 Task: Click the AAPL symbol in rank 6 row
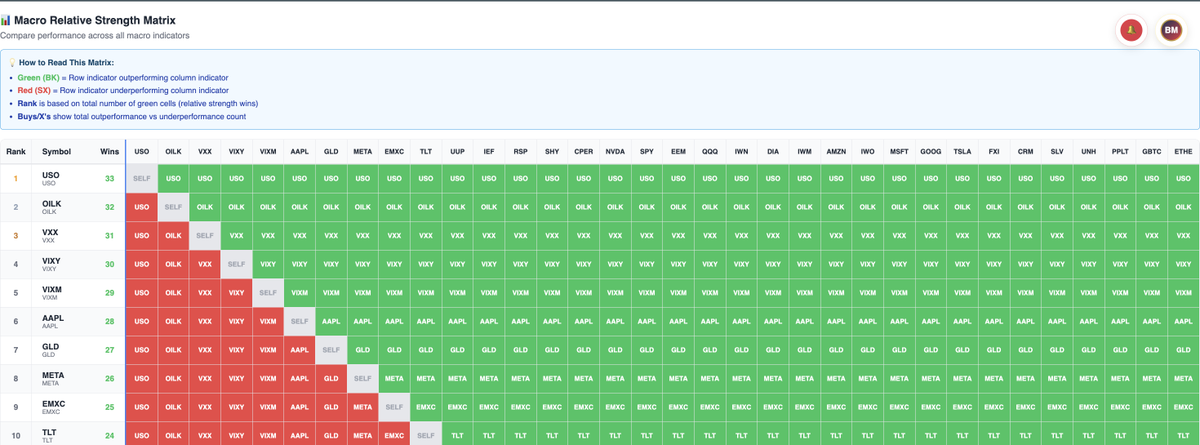tap(52, 319)
